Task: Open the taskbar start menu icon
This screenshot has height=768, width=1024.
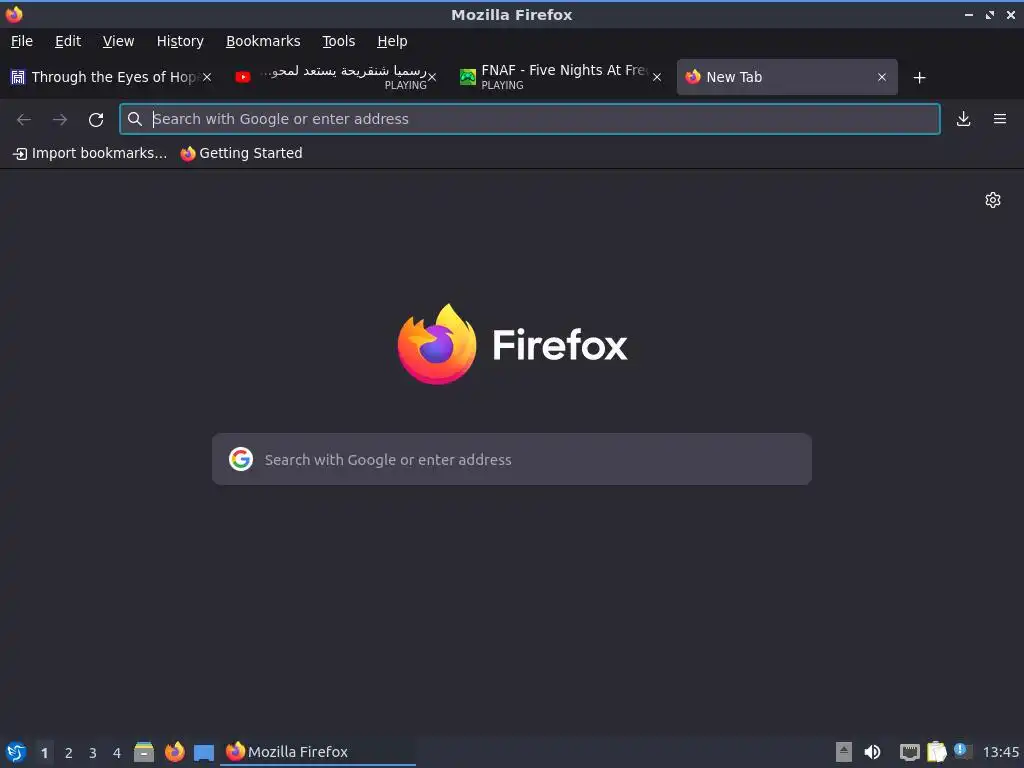Action: 16,752
